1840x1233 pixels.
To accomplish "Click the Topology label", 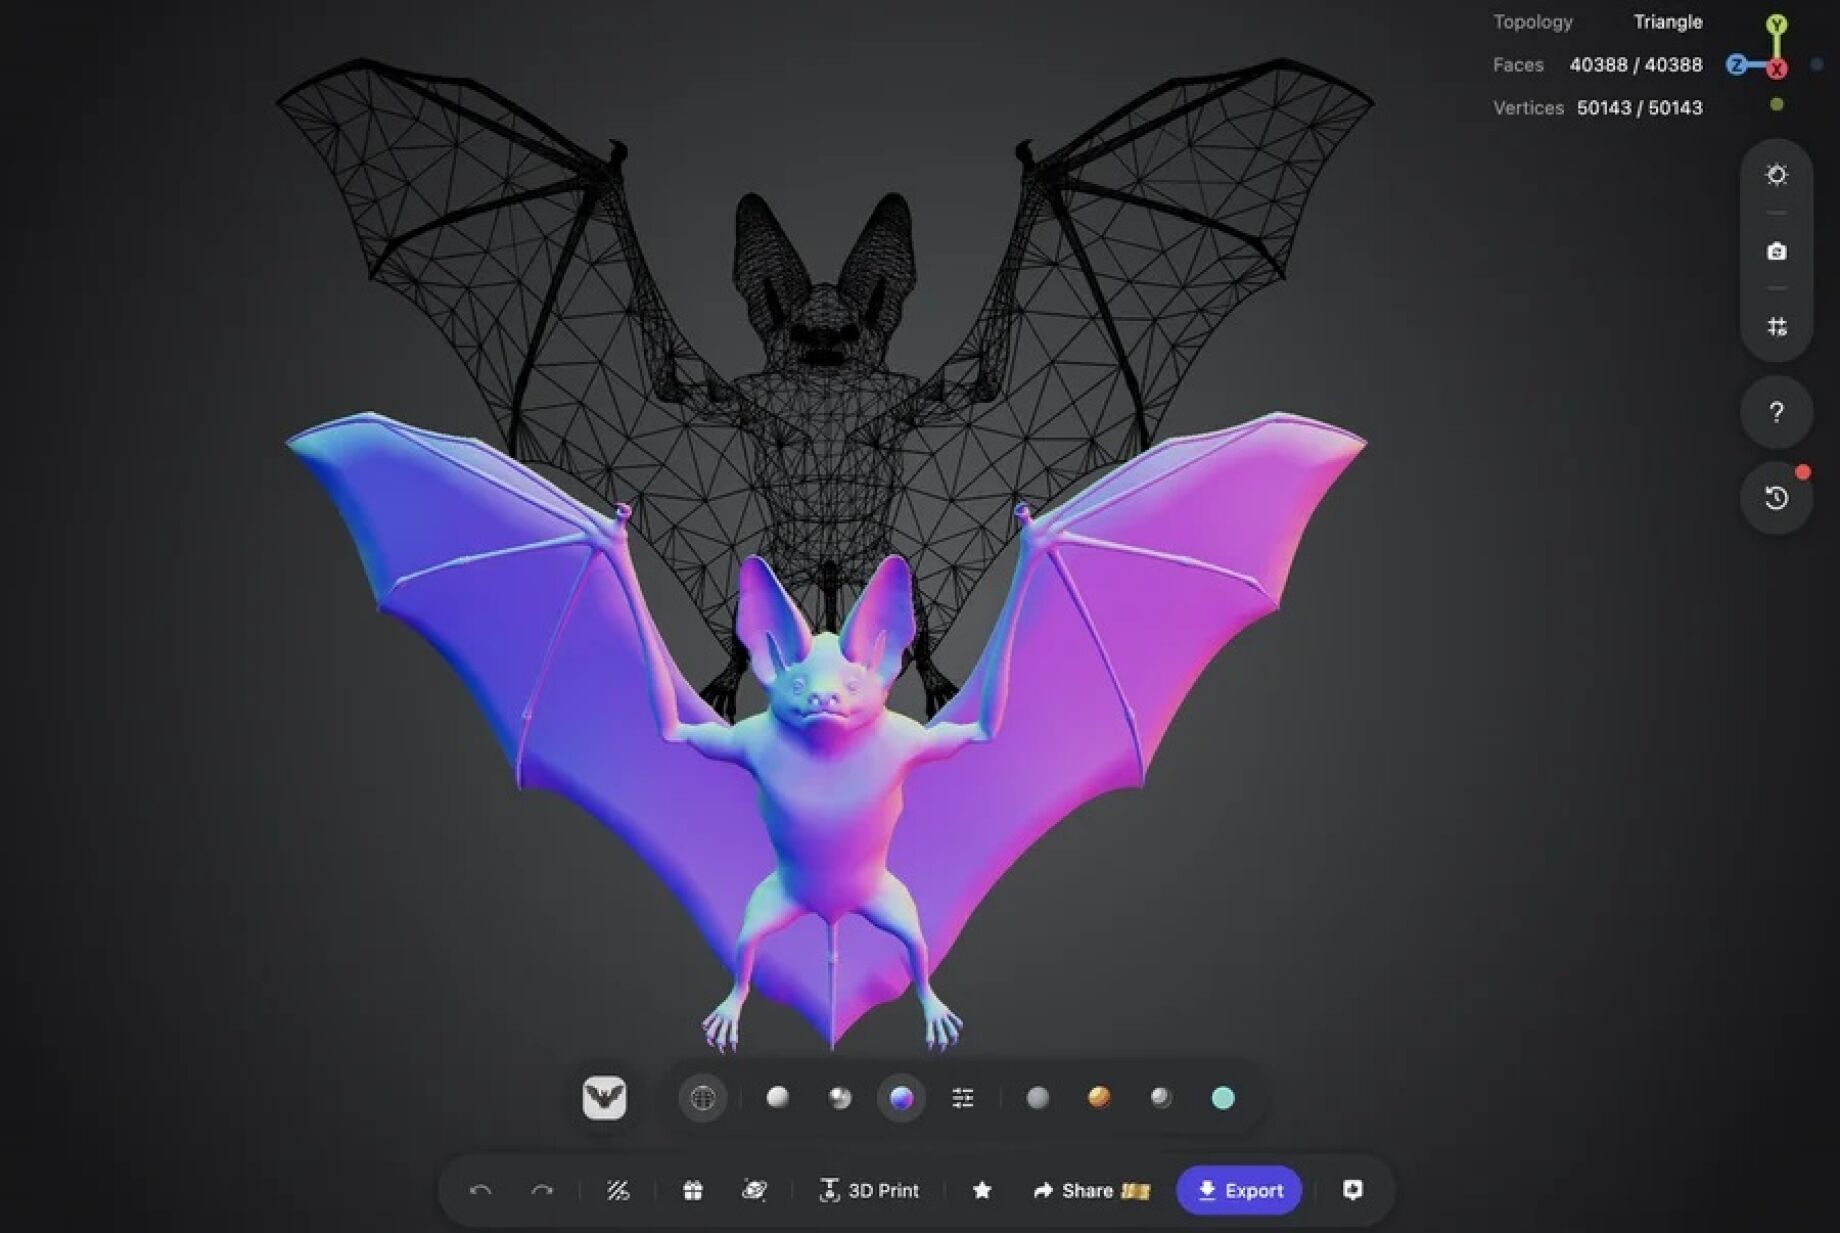I will click(1532, 22).
